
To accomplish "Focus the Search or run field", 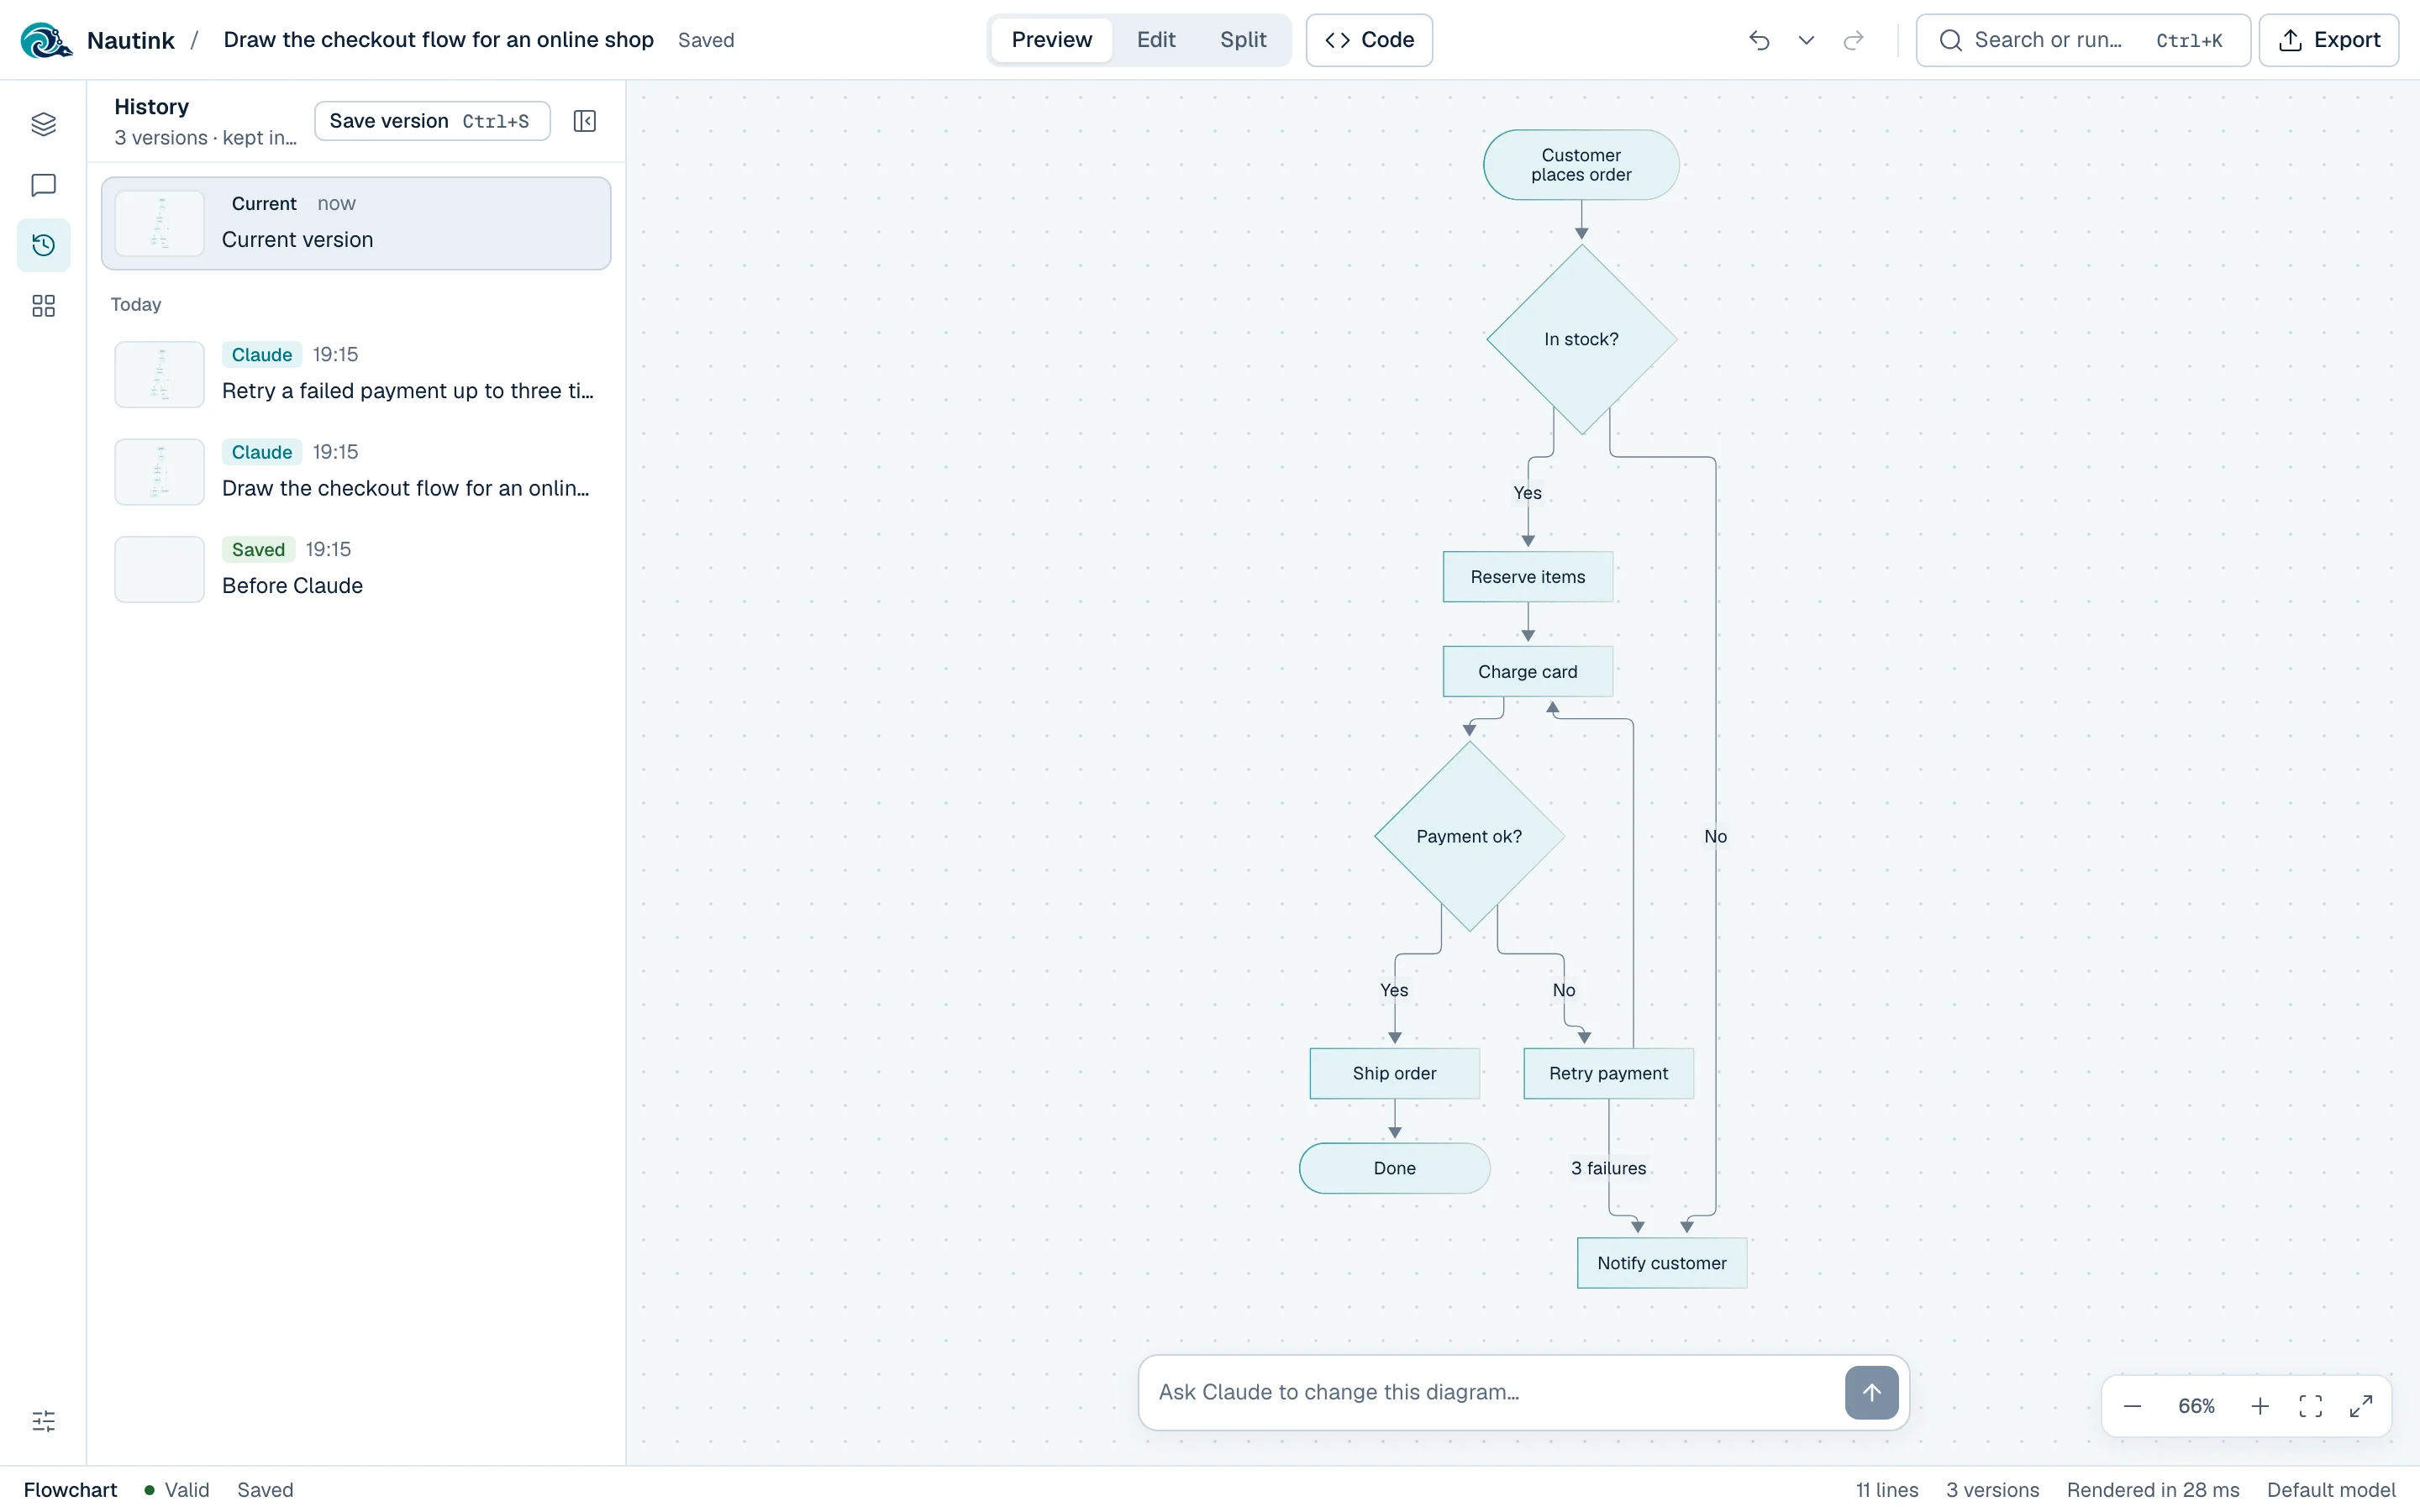I will (2082, 40).
